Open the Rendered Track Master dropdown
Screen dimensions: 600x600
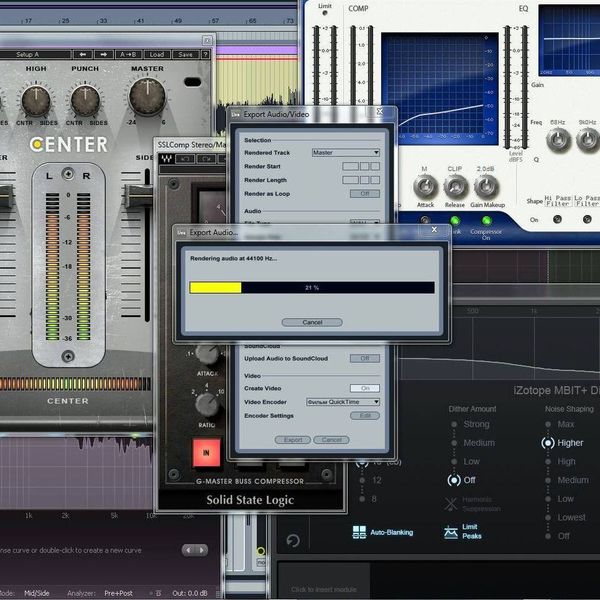pos(346,153)
